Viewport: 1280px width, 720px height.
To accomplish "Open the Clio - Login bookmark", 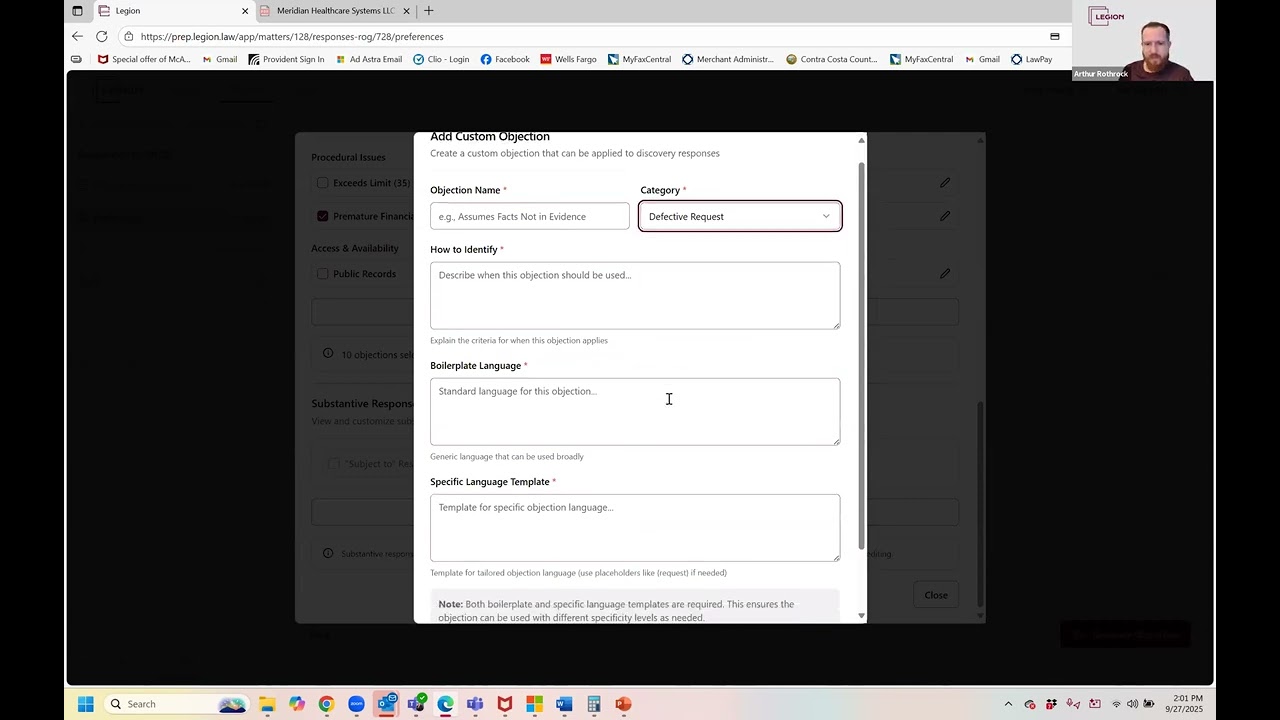I will (x=441, y=59).
